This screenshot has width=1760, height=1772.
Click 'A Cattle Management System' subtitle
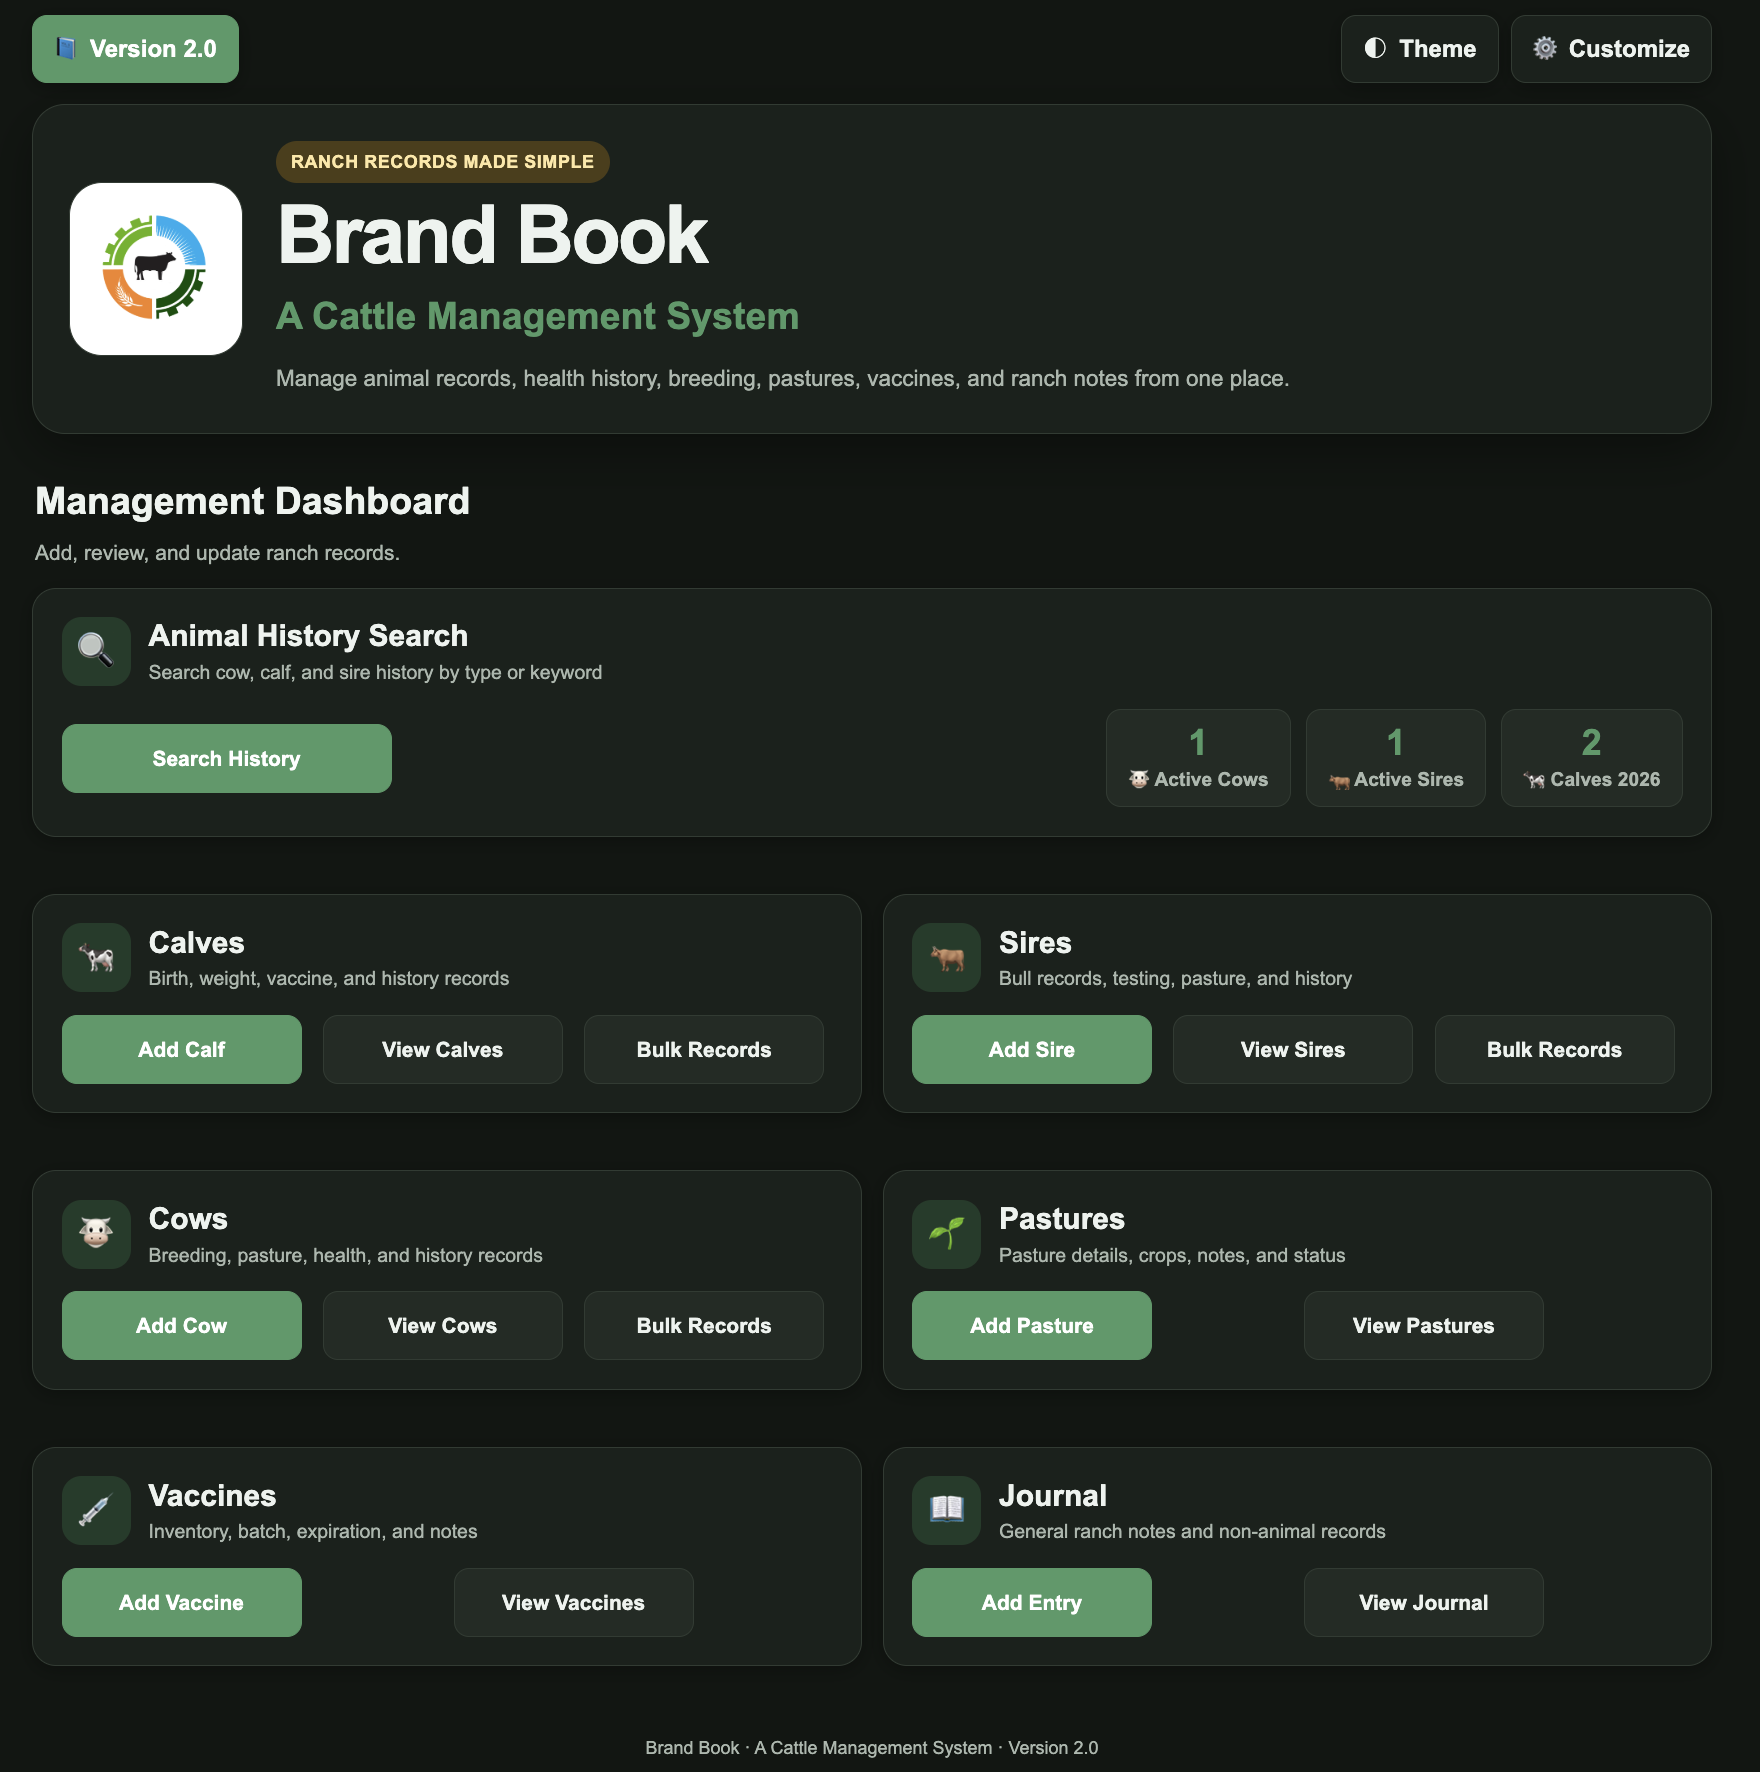(x=538, y=317)
